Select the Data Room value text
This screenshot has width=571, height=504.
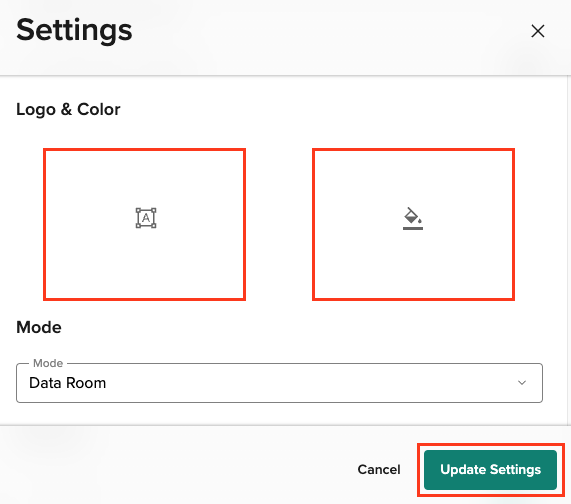click(x=68, y=383)
